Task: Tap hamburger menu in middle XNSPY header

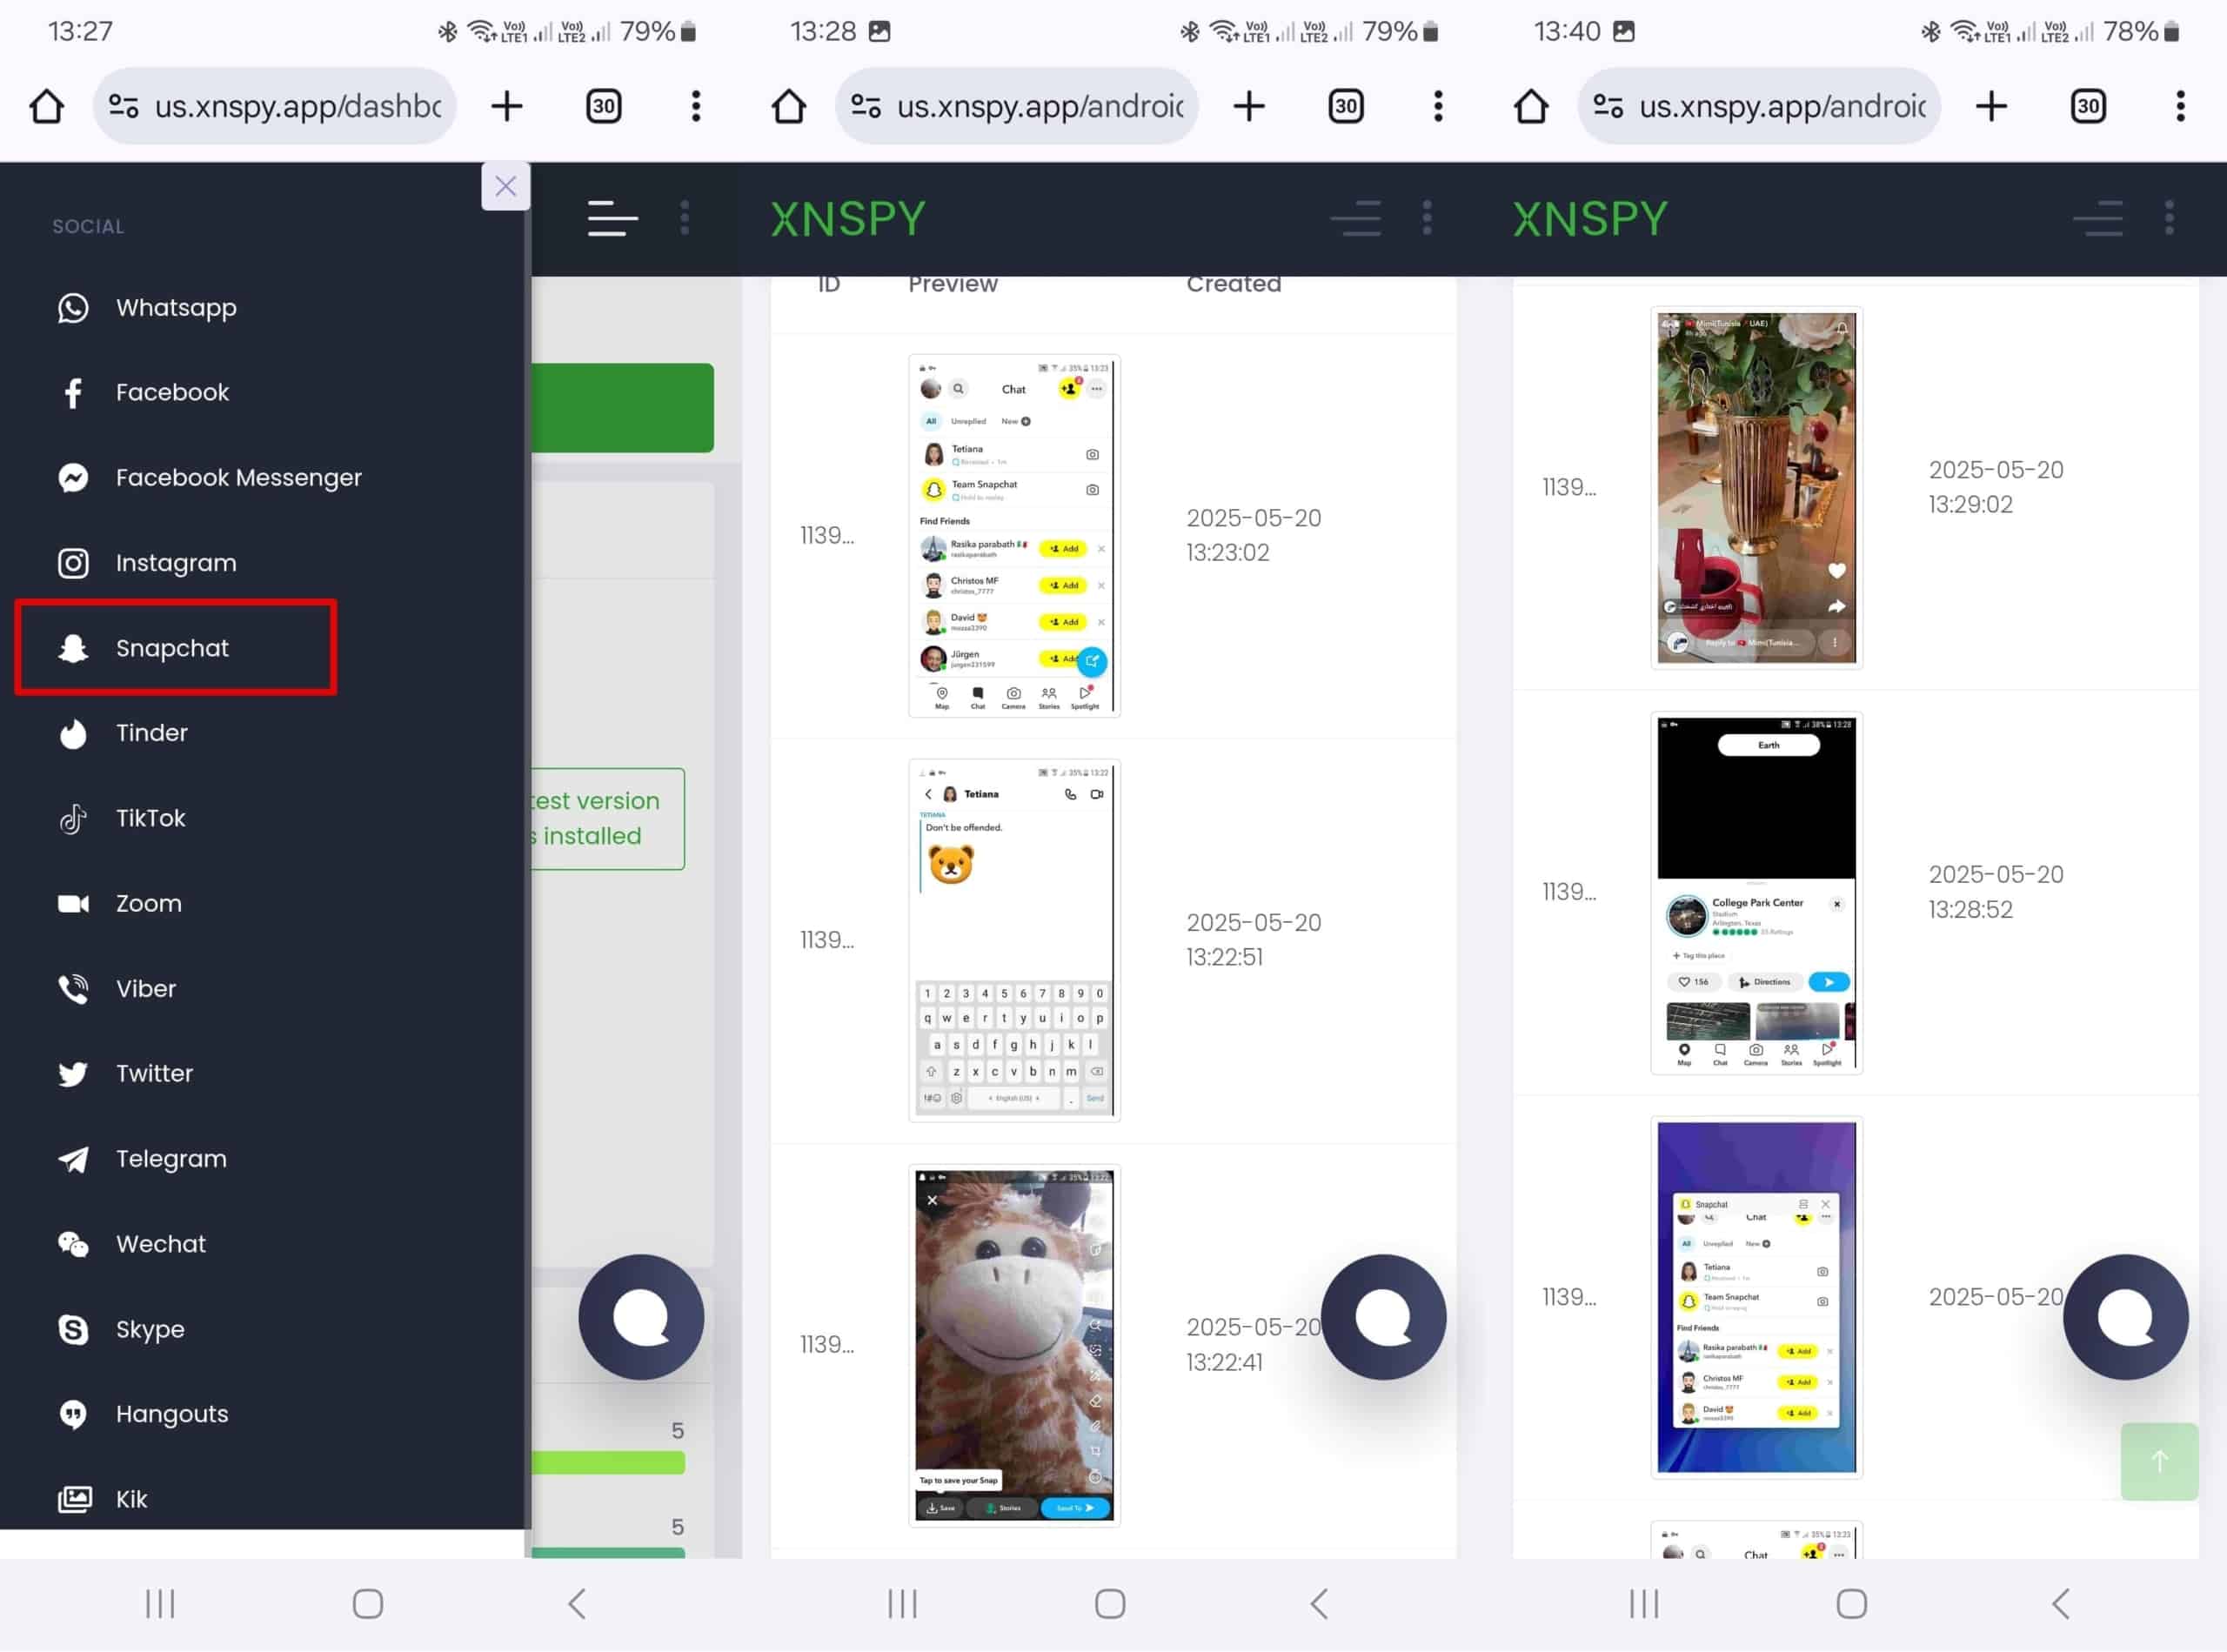Action: [x=1356, y=218]
